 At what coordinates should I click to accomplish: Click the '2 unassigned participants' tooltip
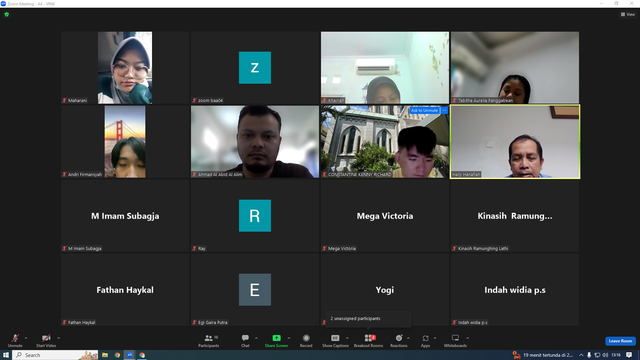click(x=368, y=318)
